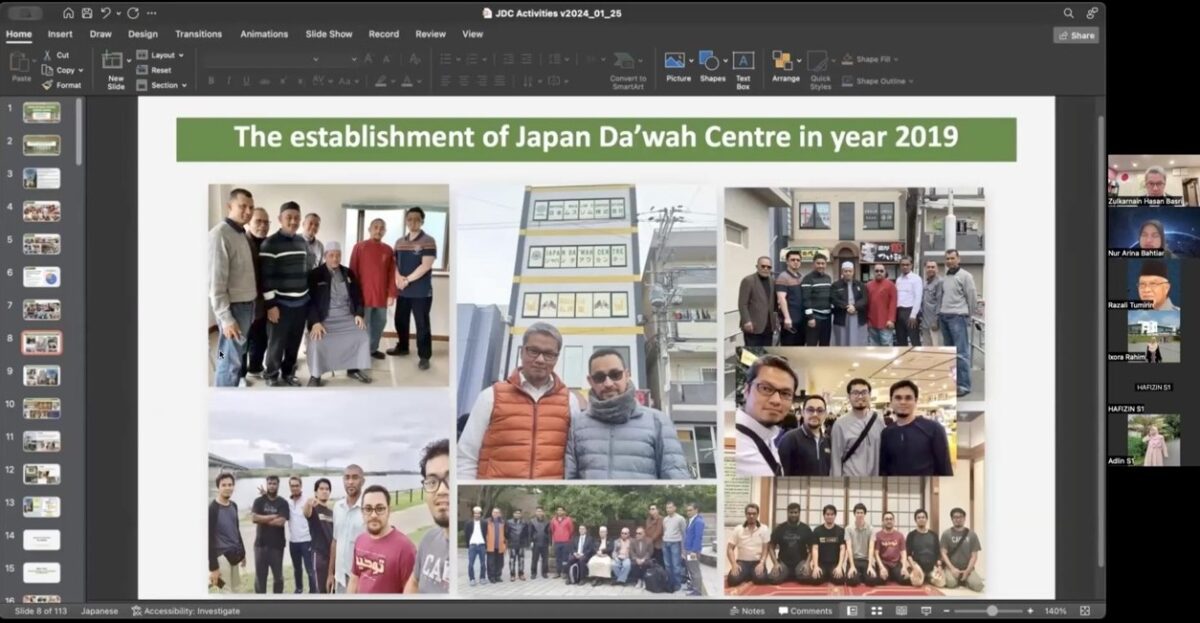Open the more commands ellipsis in title bar
The image size is (1200, 623).
[x=151, y=13]
